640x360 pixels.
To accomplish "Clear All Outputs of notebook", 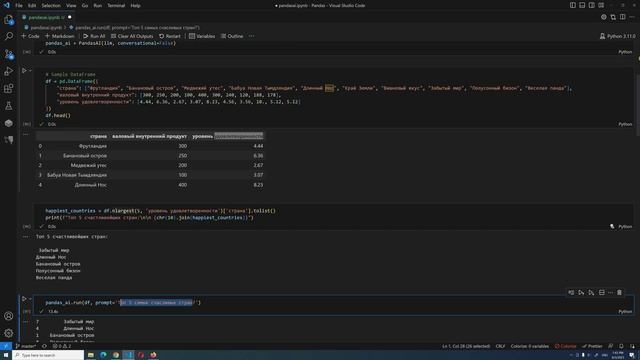I will click(x=132, y=36).
